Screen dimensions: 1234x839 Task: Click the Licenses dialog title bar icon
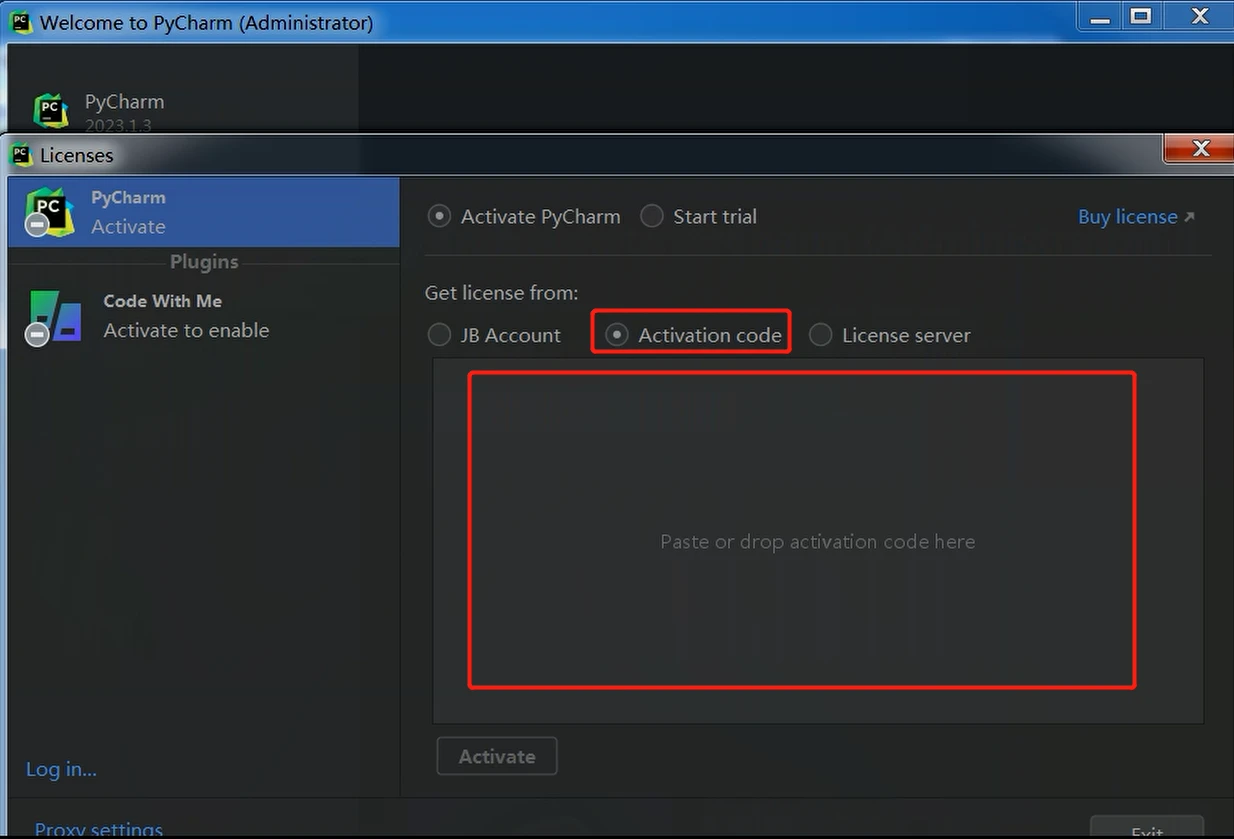click(20, 155)
